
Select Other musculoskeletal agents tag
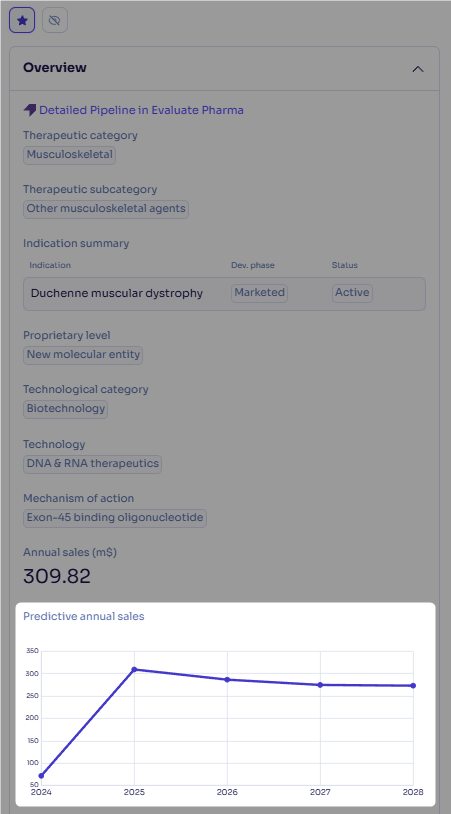point(106,209)
